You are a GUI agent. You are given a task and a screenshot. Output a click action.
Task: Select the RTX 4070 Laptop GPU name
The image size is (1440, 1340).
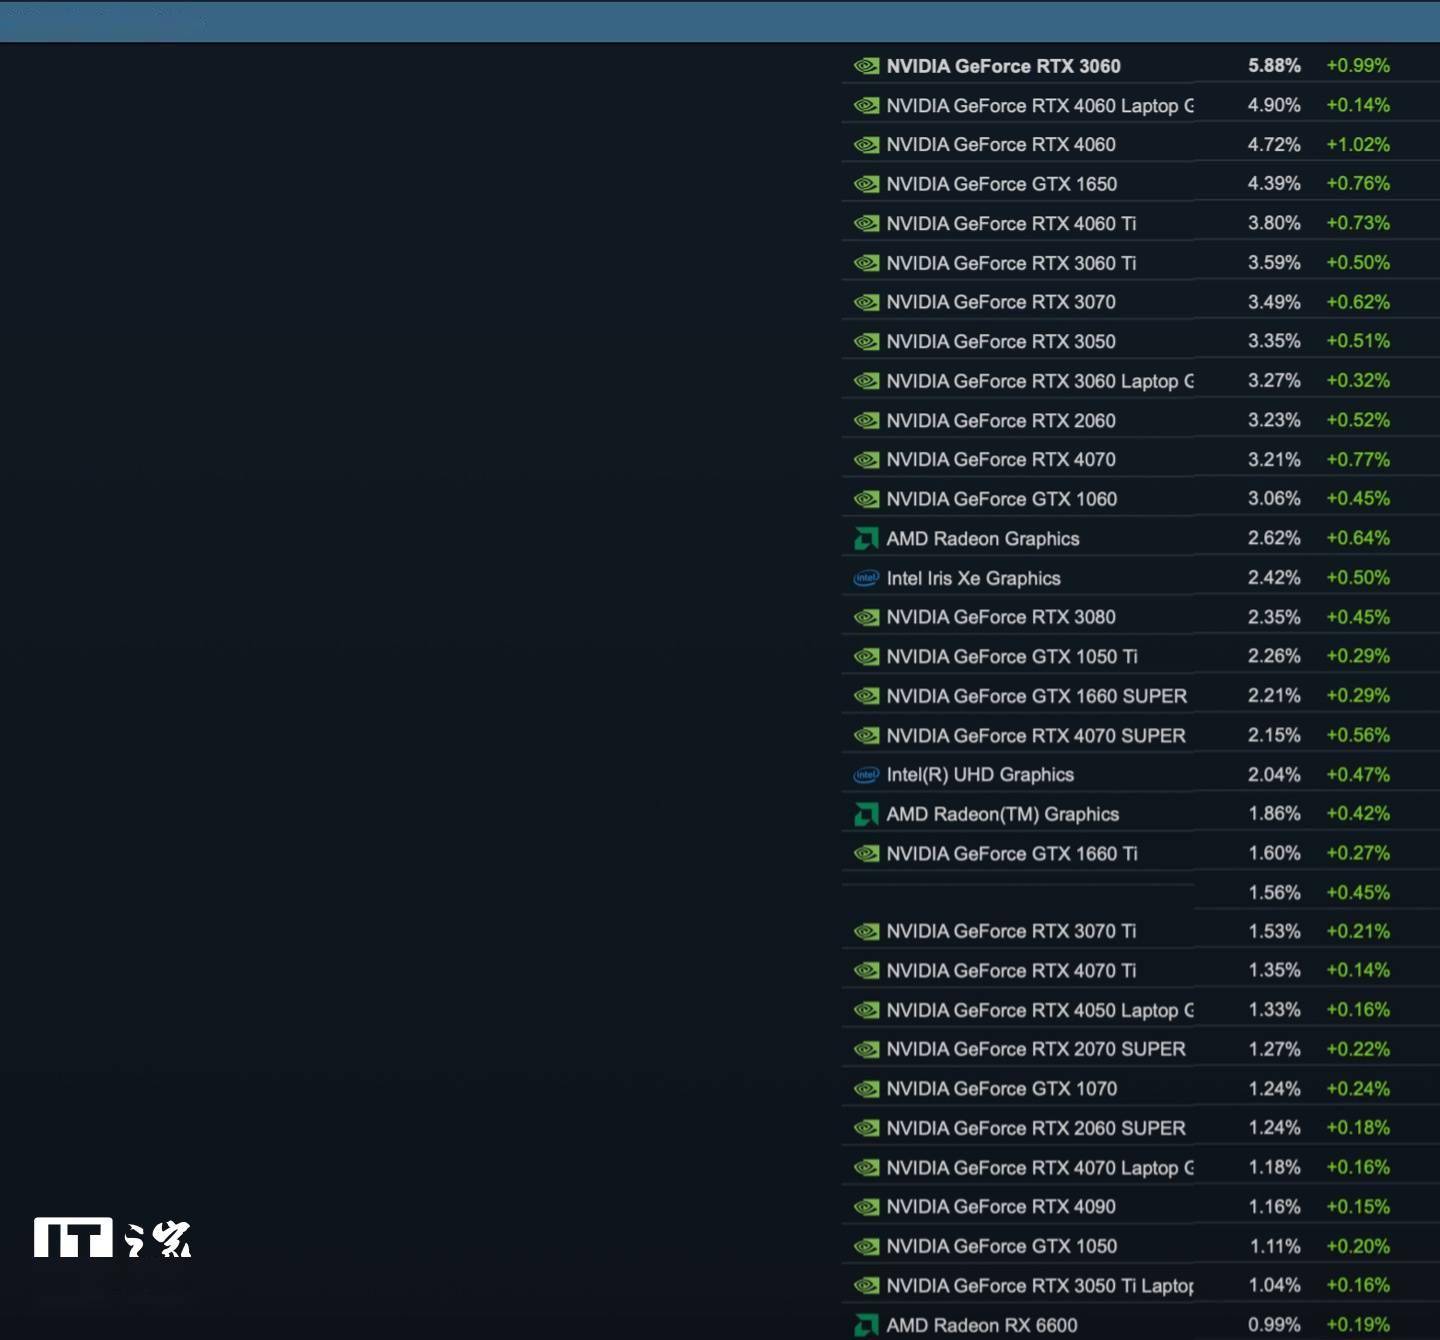click(1040, 1168)
